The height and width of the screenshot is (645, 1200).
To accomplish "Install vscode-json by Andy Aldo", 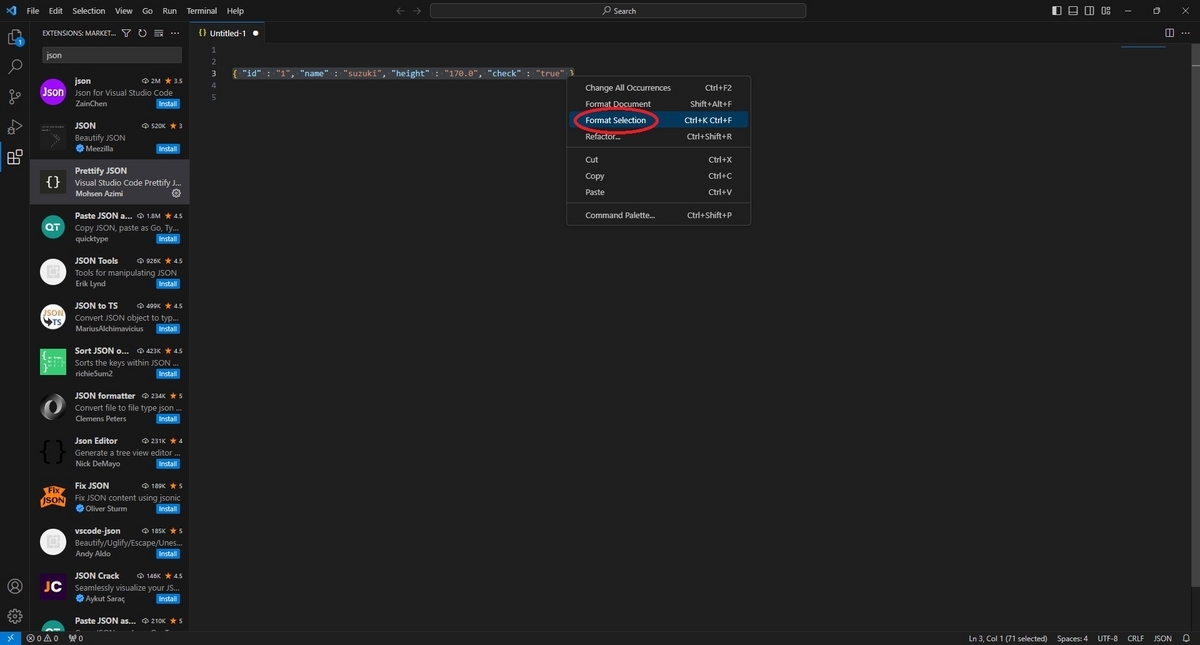I will 168,554.
